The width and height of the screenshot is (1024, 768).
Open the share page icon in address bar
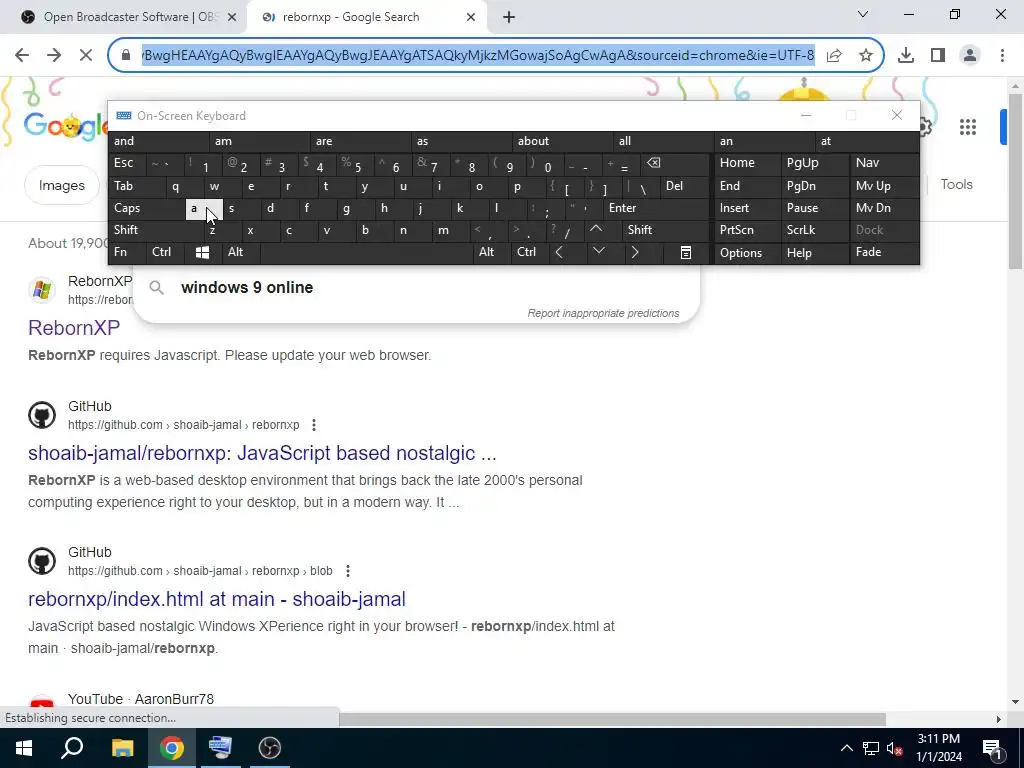pos(834,56)
